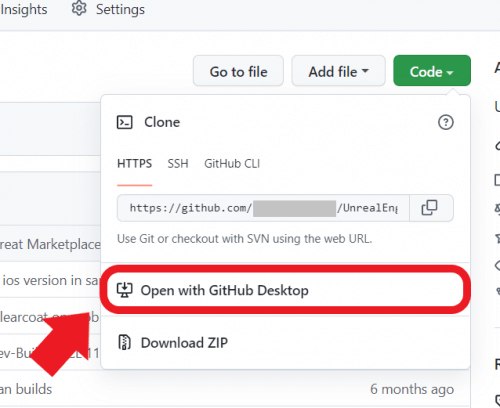Expand the Add file dropdown
Screen dimensions: 500x408
(x=338, y=71)
